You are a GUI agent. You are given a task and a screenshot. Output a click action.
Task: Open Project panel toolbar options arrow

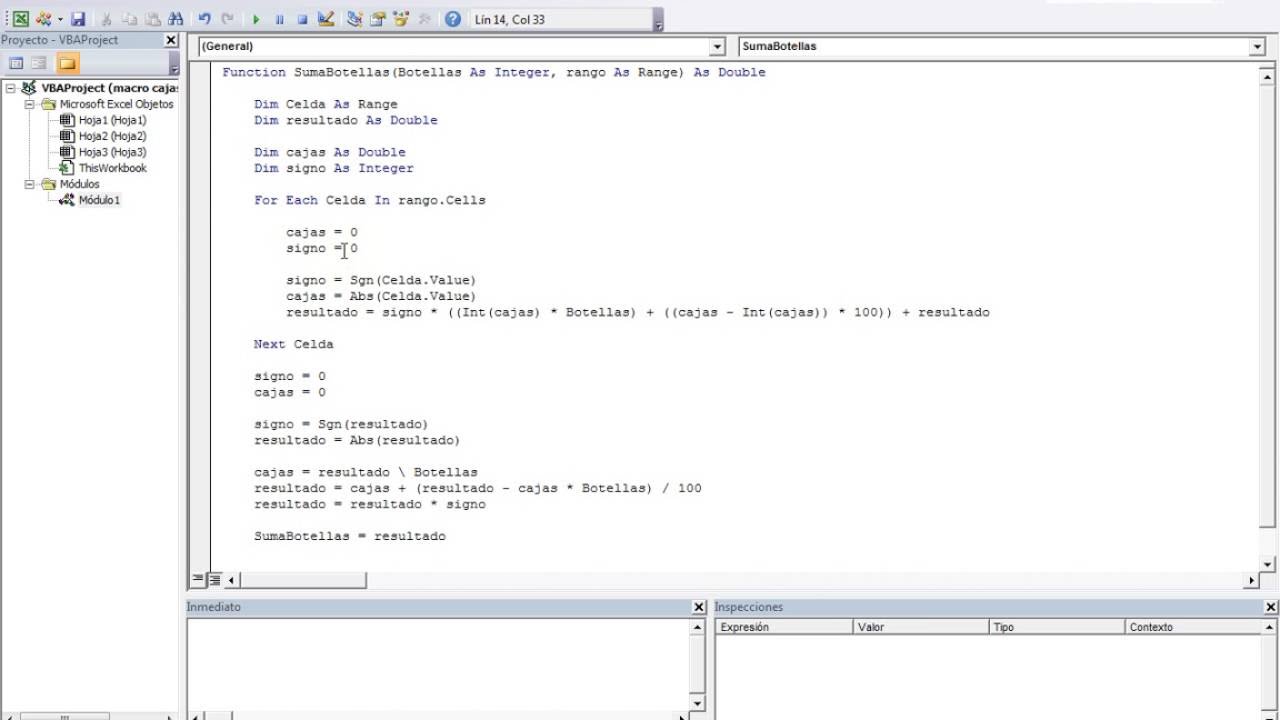point(174,64)
